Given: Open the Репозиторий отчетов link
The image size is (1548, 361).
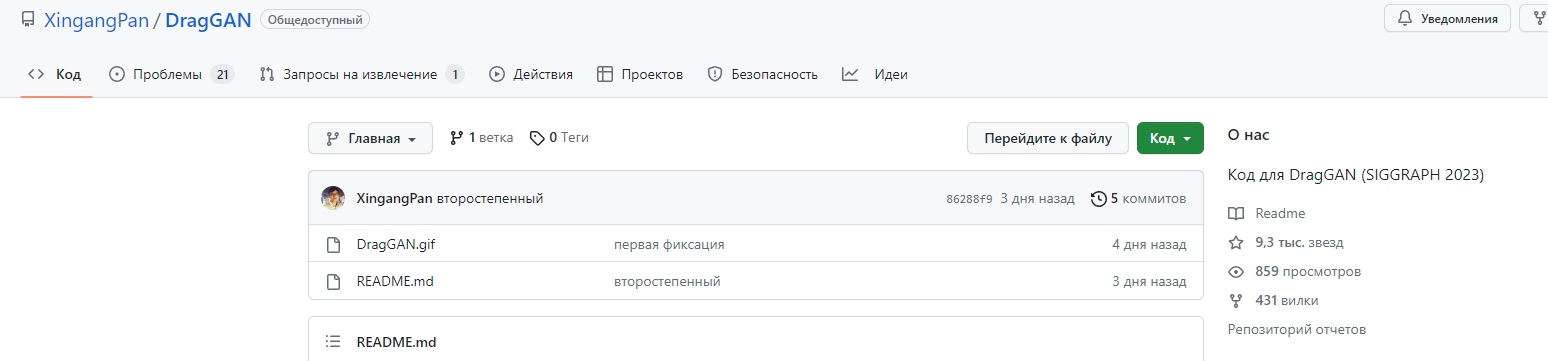Looking at the screenshot, I should [x=1296, y=329].
